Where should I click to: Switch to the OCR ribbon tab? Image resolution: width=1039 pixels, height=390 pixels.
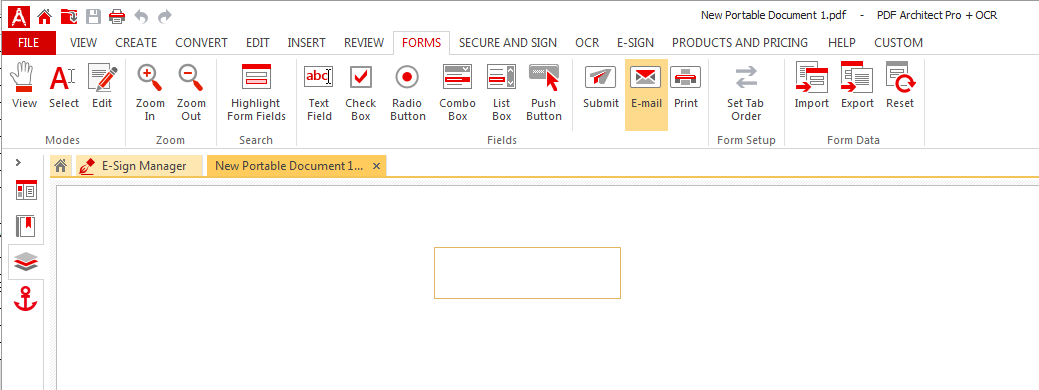tap(587, 43)
